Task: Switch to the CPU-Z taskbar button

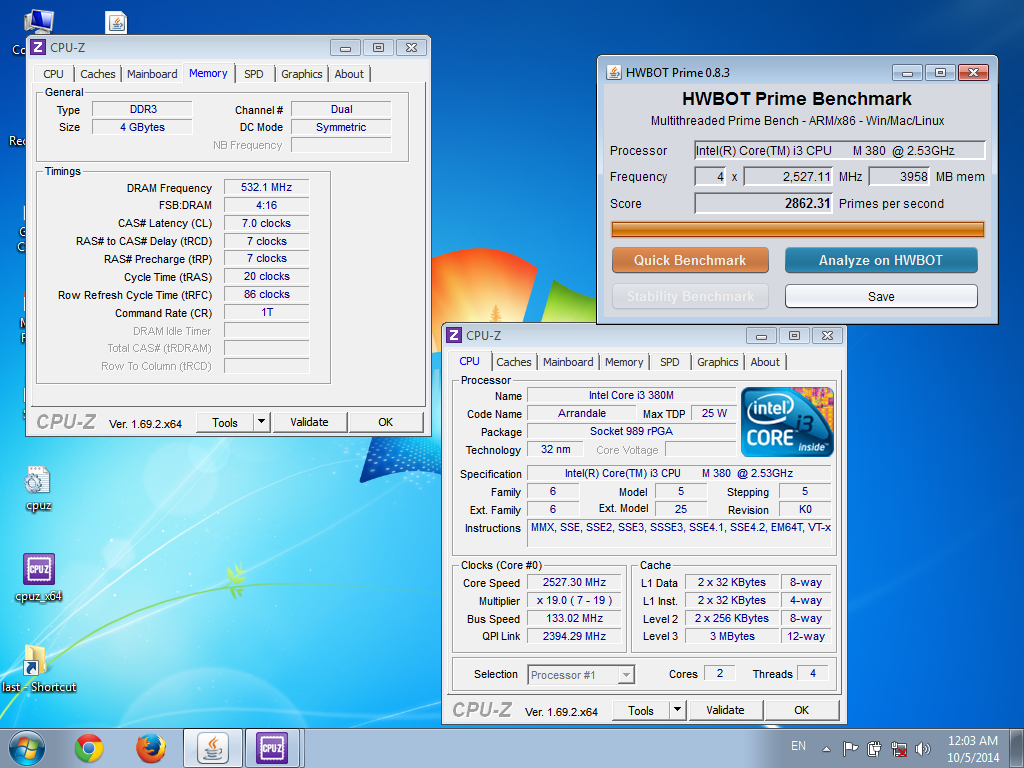Action: (x=272, y=748)
